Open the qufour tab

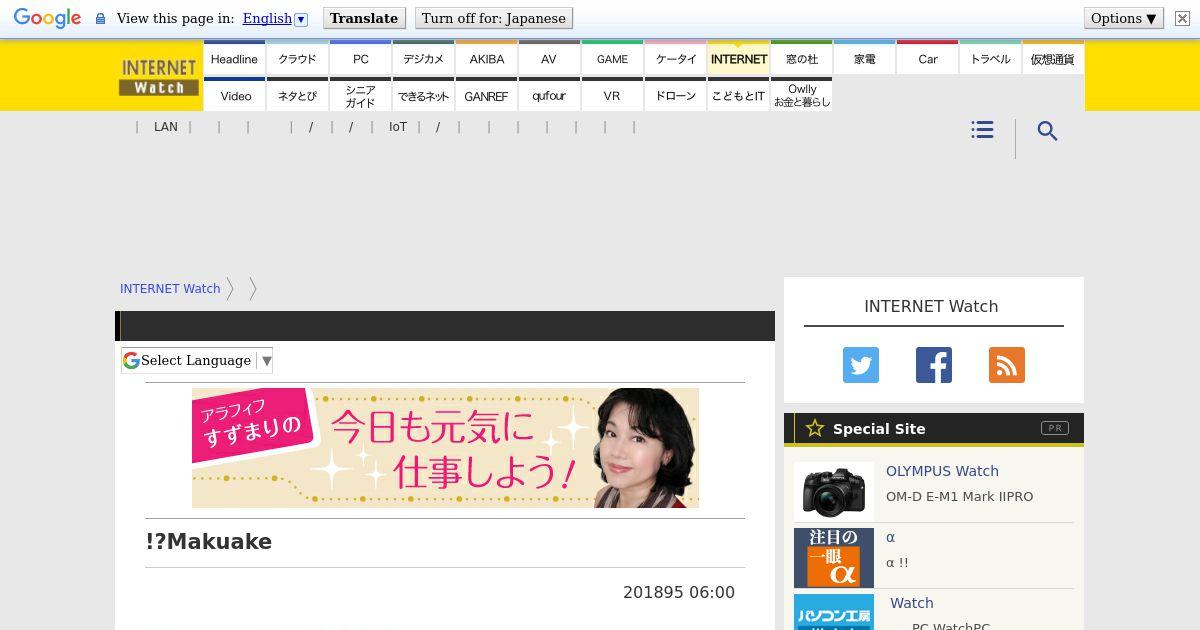tap(549, 95)
